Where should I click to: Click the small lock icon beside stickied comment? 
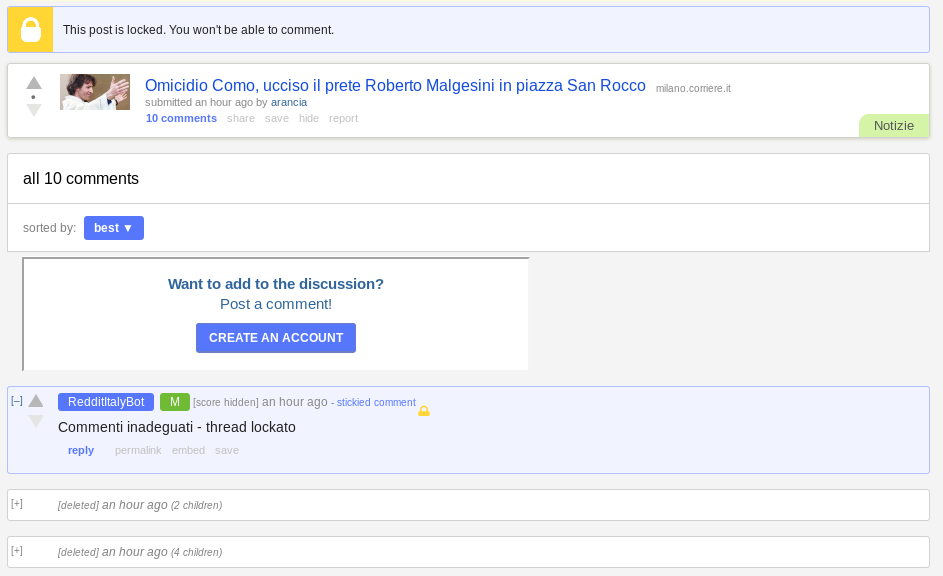424,411
